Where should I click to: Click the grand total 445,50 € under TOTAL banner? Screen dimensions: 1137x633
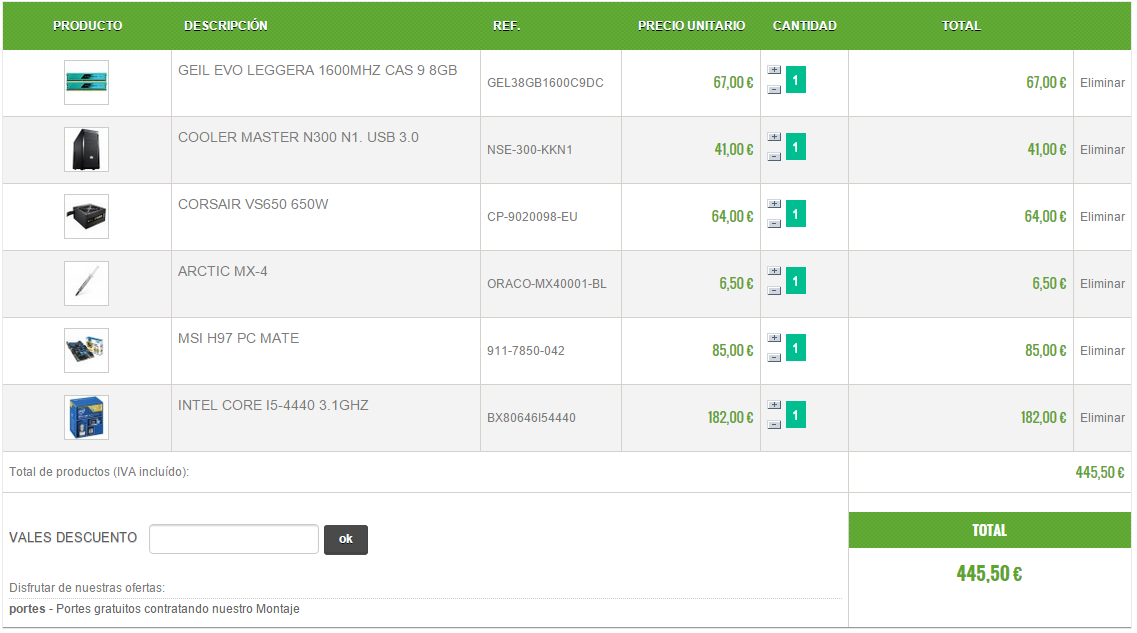(x=989, y=574)
